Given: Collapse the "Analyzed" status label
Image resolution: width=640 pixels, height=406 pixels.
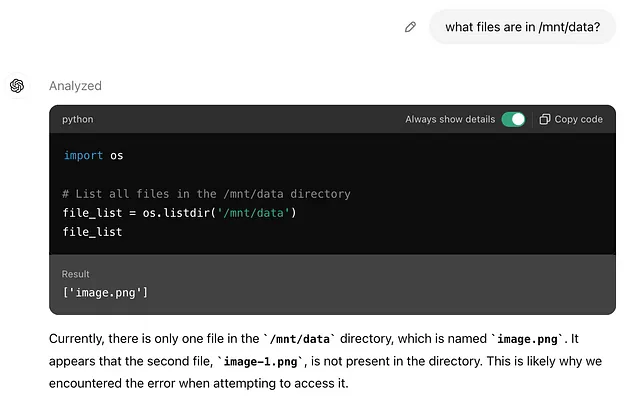Looking at the screenshot, I should (x=76, y=86).
